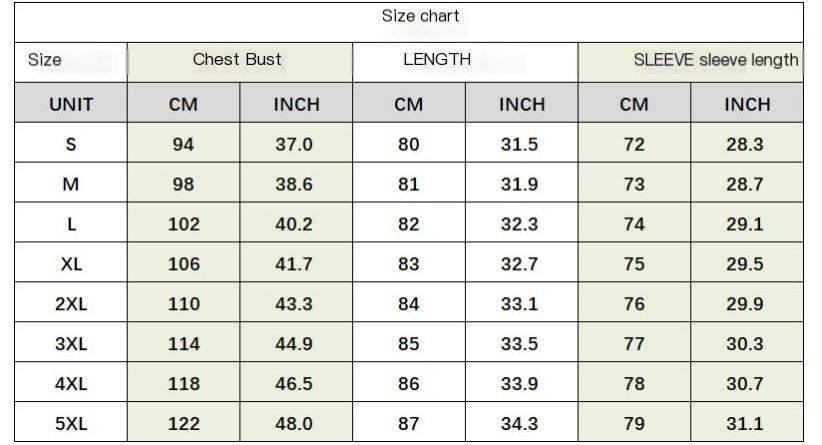
Task: Select the S size row label
Action: (x=71, y=144)
